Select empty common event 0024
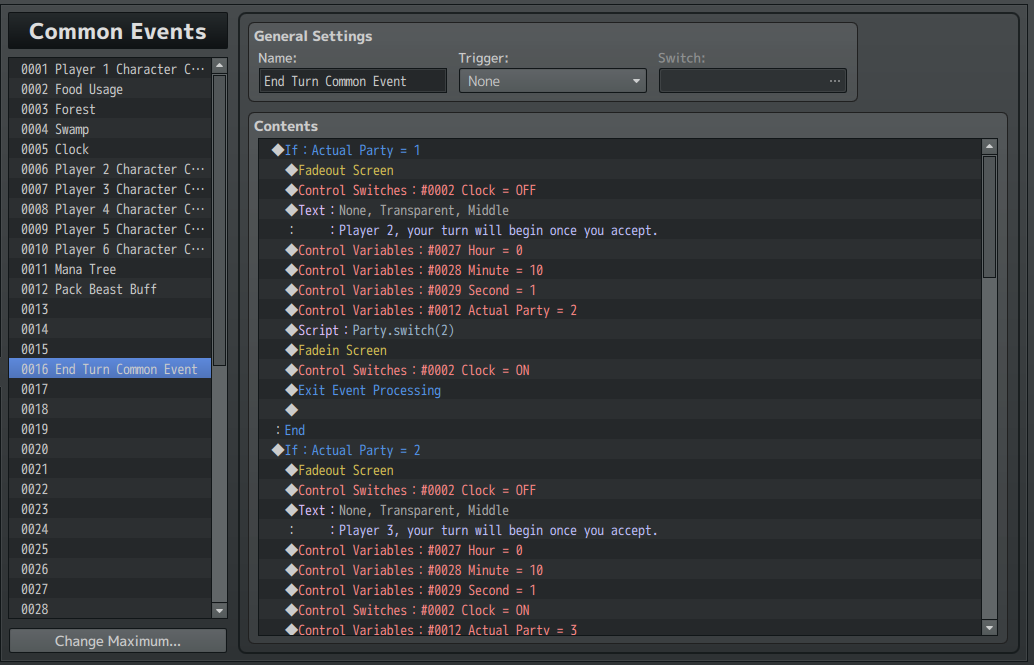Viewport: 1034px width, 665px height. pos(110,529)
